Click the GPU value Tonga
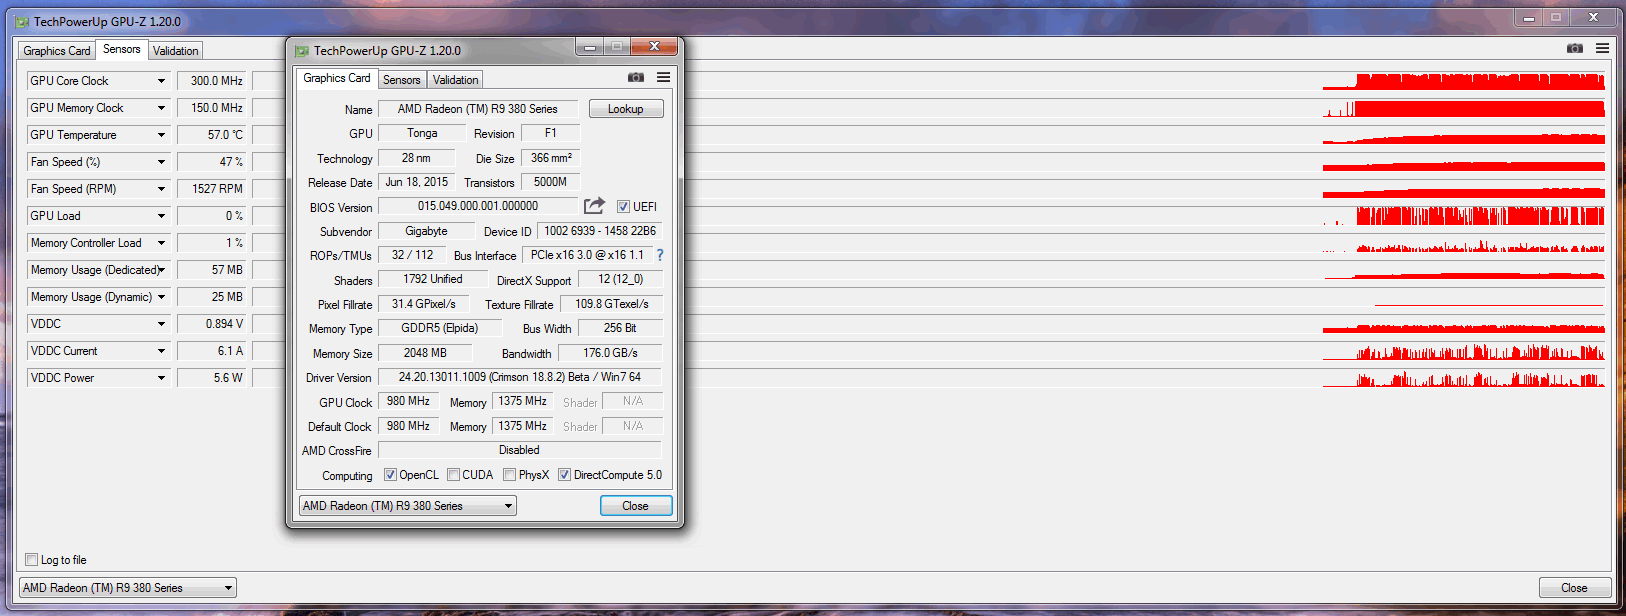 (x=422, y=133)
